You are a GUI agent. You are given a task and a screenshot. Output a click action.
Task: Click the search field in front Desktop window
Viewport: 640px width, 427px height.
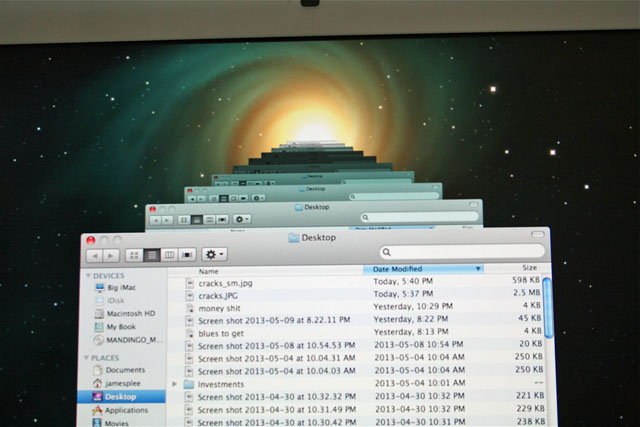click(x=462, y=252)
